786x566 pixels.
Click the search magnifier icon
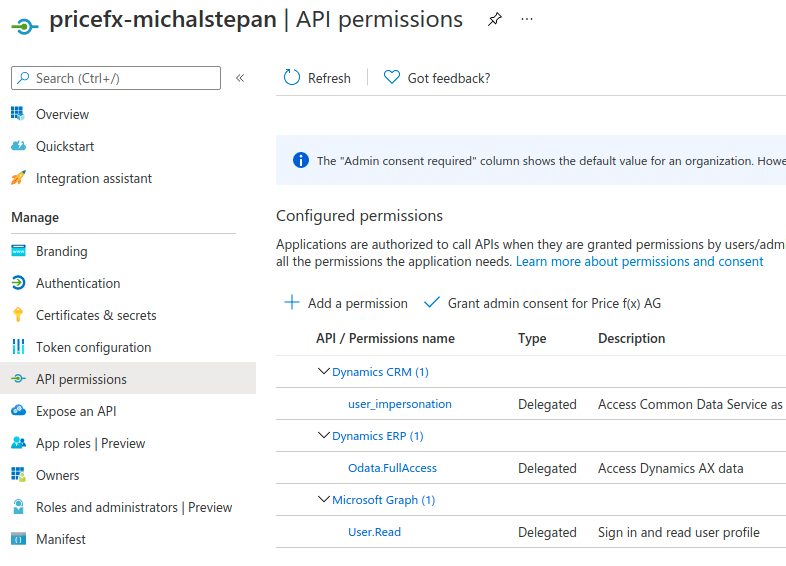coord(23,78)
